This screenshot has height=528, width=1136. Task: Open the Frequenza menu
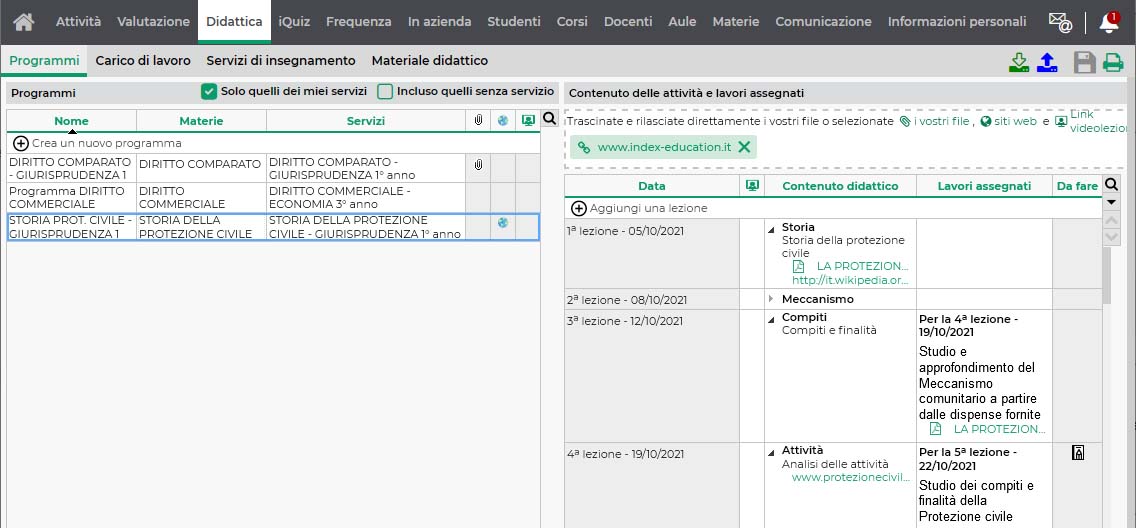coord(359,22)
